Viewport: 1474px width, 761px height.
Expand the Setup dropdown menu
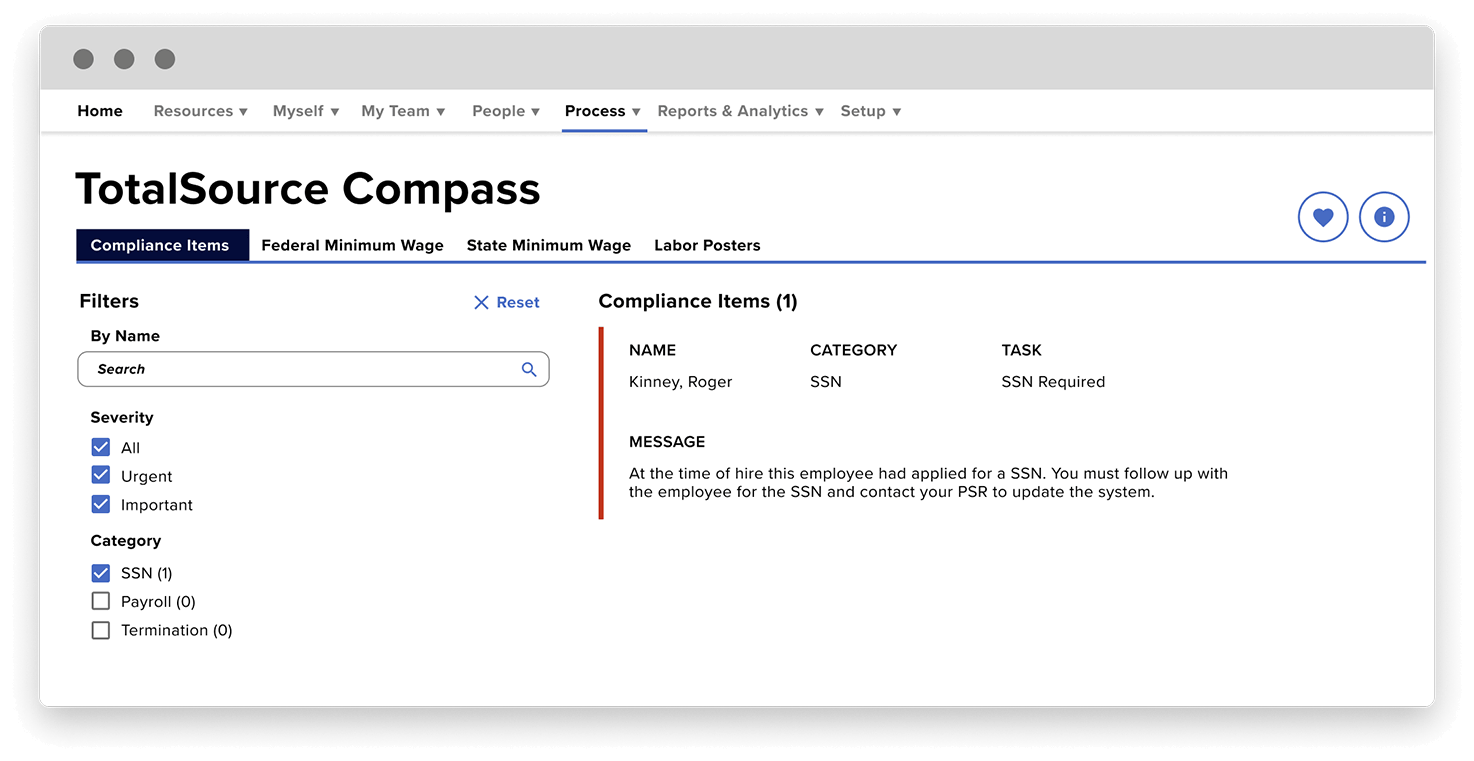[x=871, y=111]
